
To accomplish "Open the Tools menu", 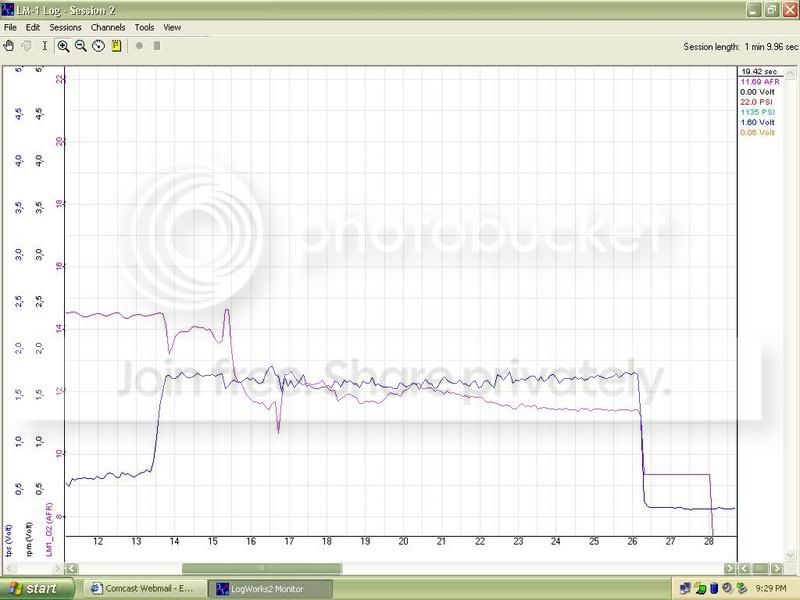I will [x=145, y=27].
